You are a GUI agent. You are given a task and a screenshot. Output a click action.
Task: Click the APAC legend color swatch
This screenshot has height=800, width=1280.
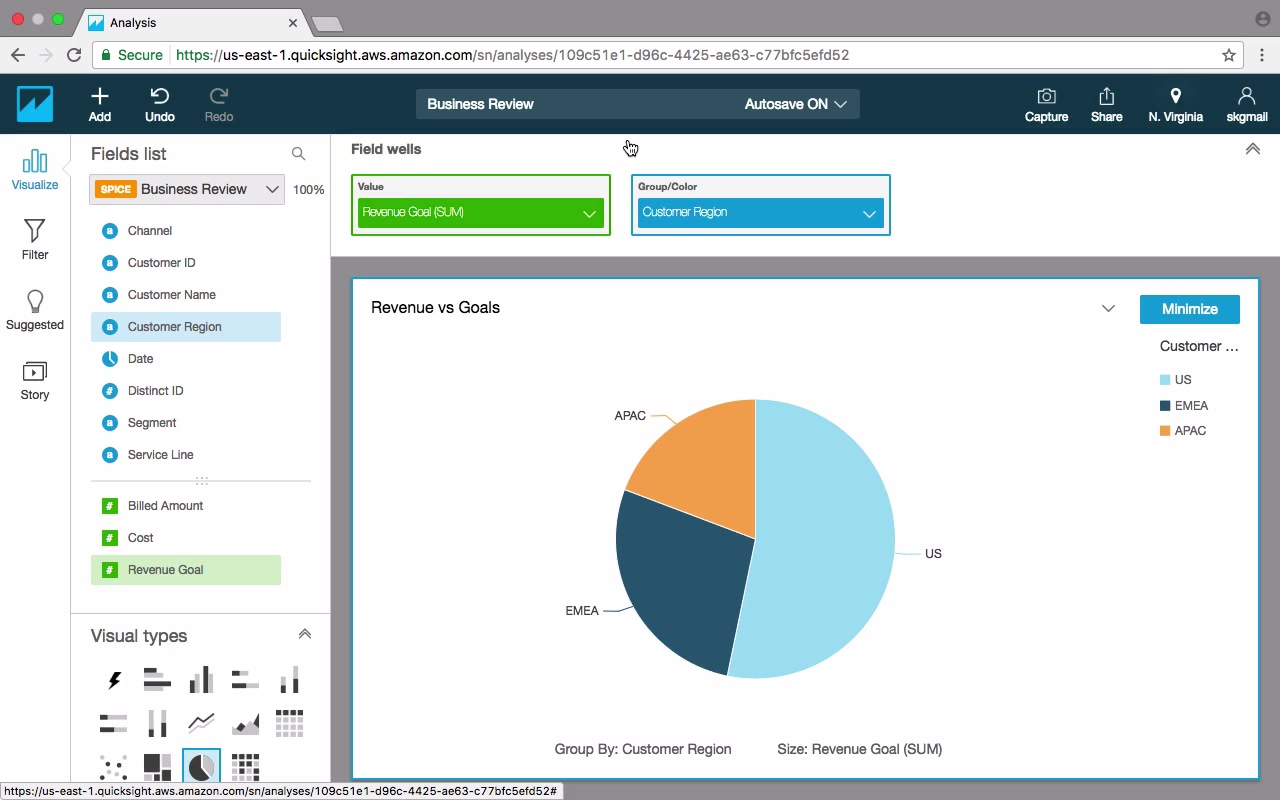tap(1165, 431)
